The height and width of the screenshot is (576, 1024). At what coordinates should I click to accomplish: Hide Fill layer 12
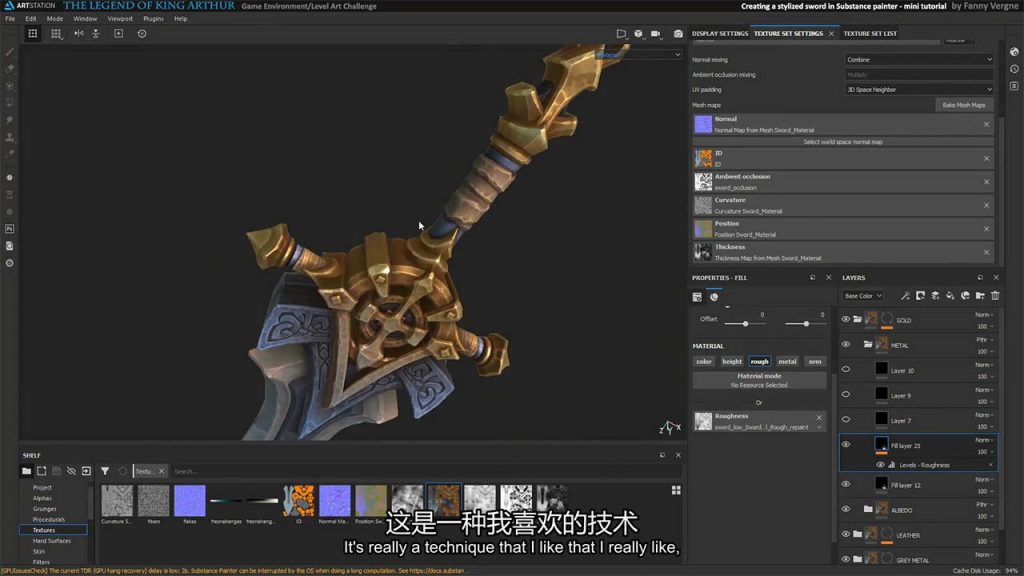pyautogui.click(x=846, y=484)
